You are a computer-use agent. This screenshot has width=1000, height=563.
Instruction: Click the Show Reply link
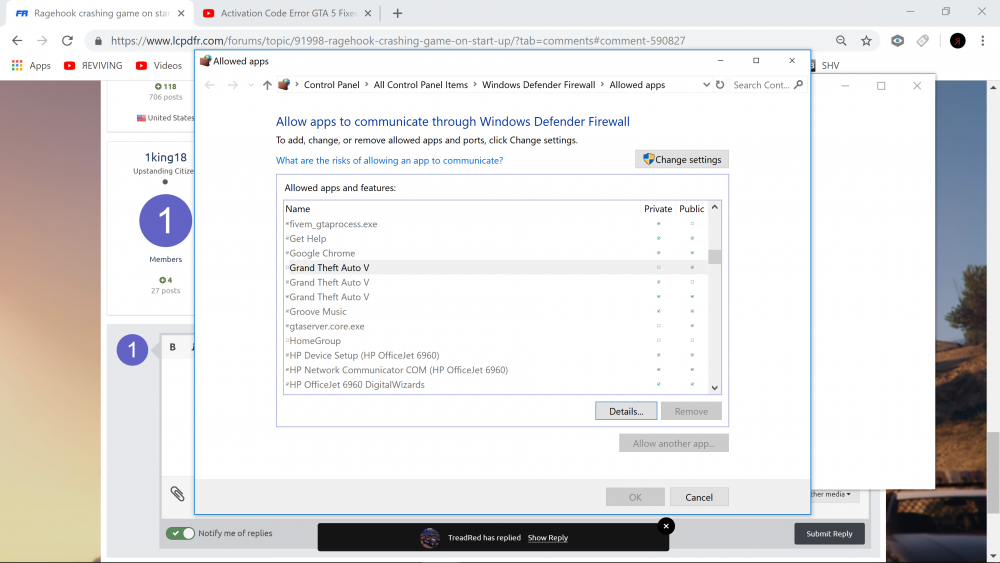(548, 537)
